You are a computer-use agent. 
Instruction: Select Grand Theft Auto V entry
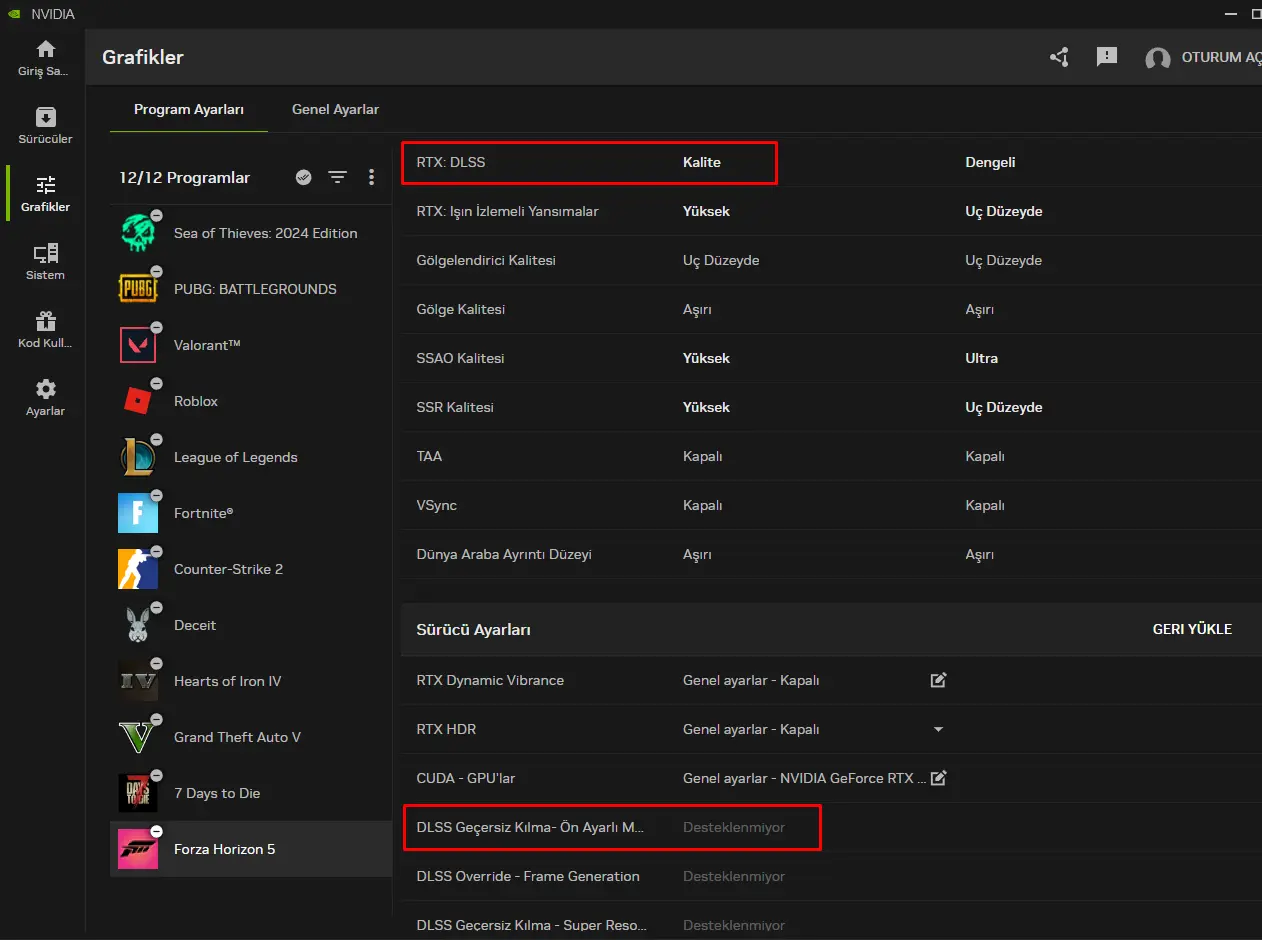pos(251,737)
